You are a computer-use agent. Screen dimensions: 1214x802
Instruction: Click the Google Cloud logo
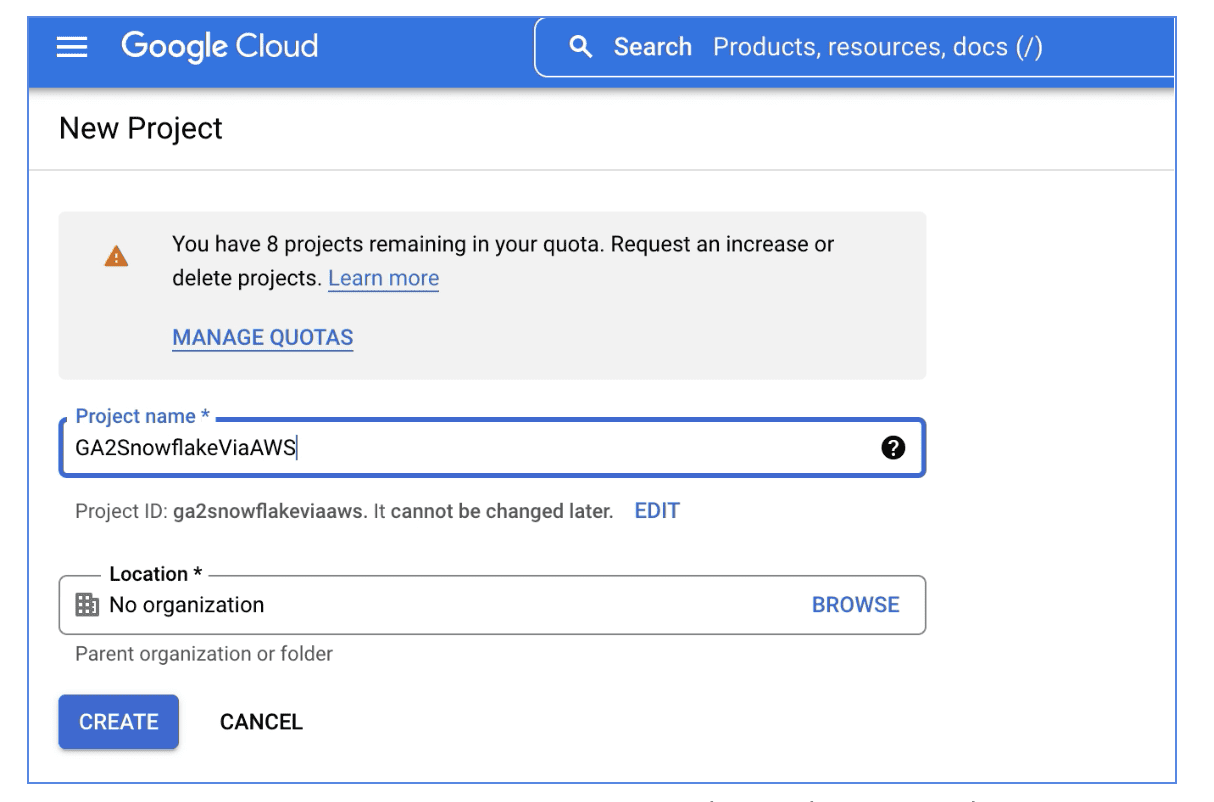point(220,47)
